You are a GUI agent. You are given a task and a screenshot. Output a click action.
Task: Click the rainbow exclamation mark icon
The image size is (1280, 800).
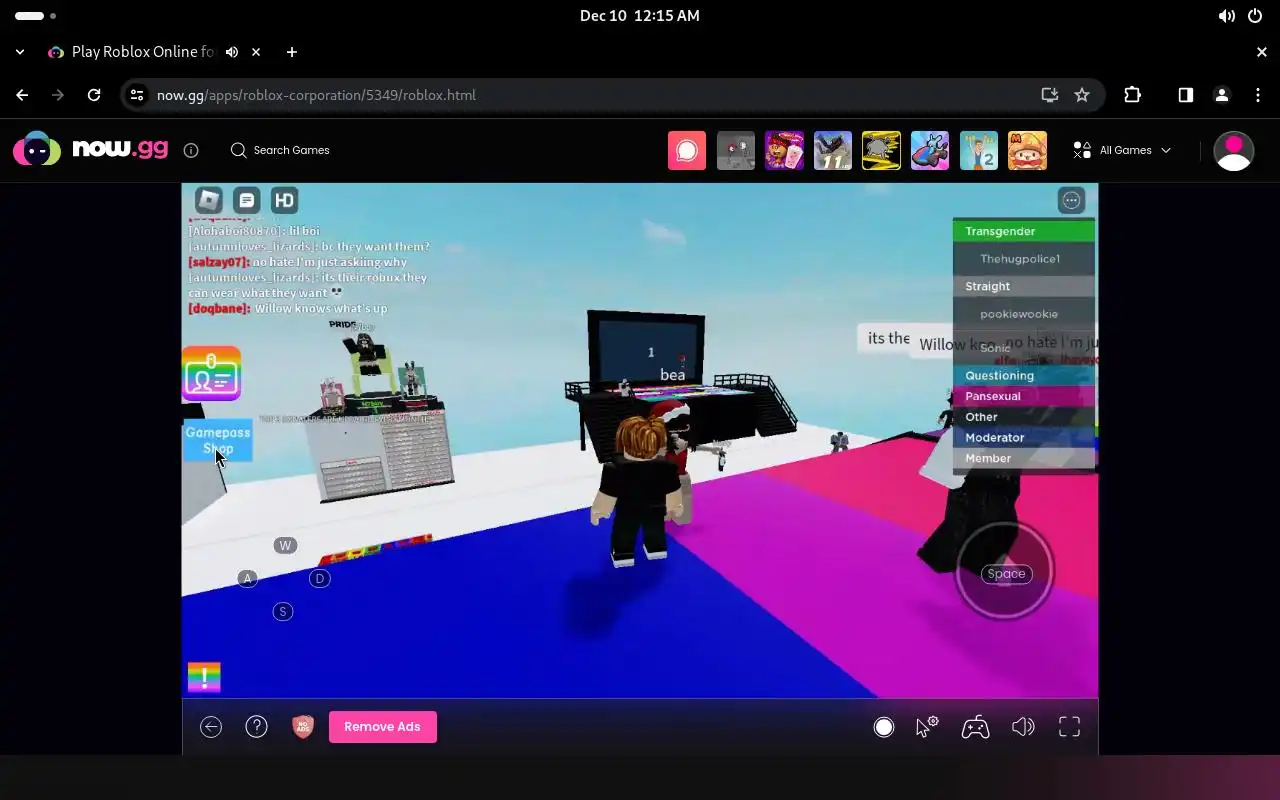tap(204, 678)
